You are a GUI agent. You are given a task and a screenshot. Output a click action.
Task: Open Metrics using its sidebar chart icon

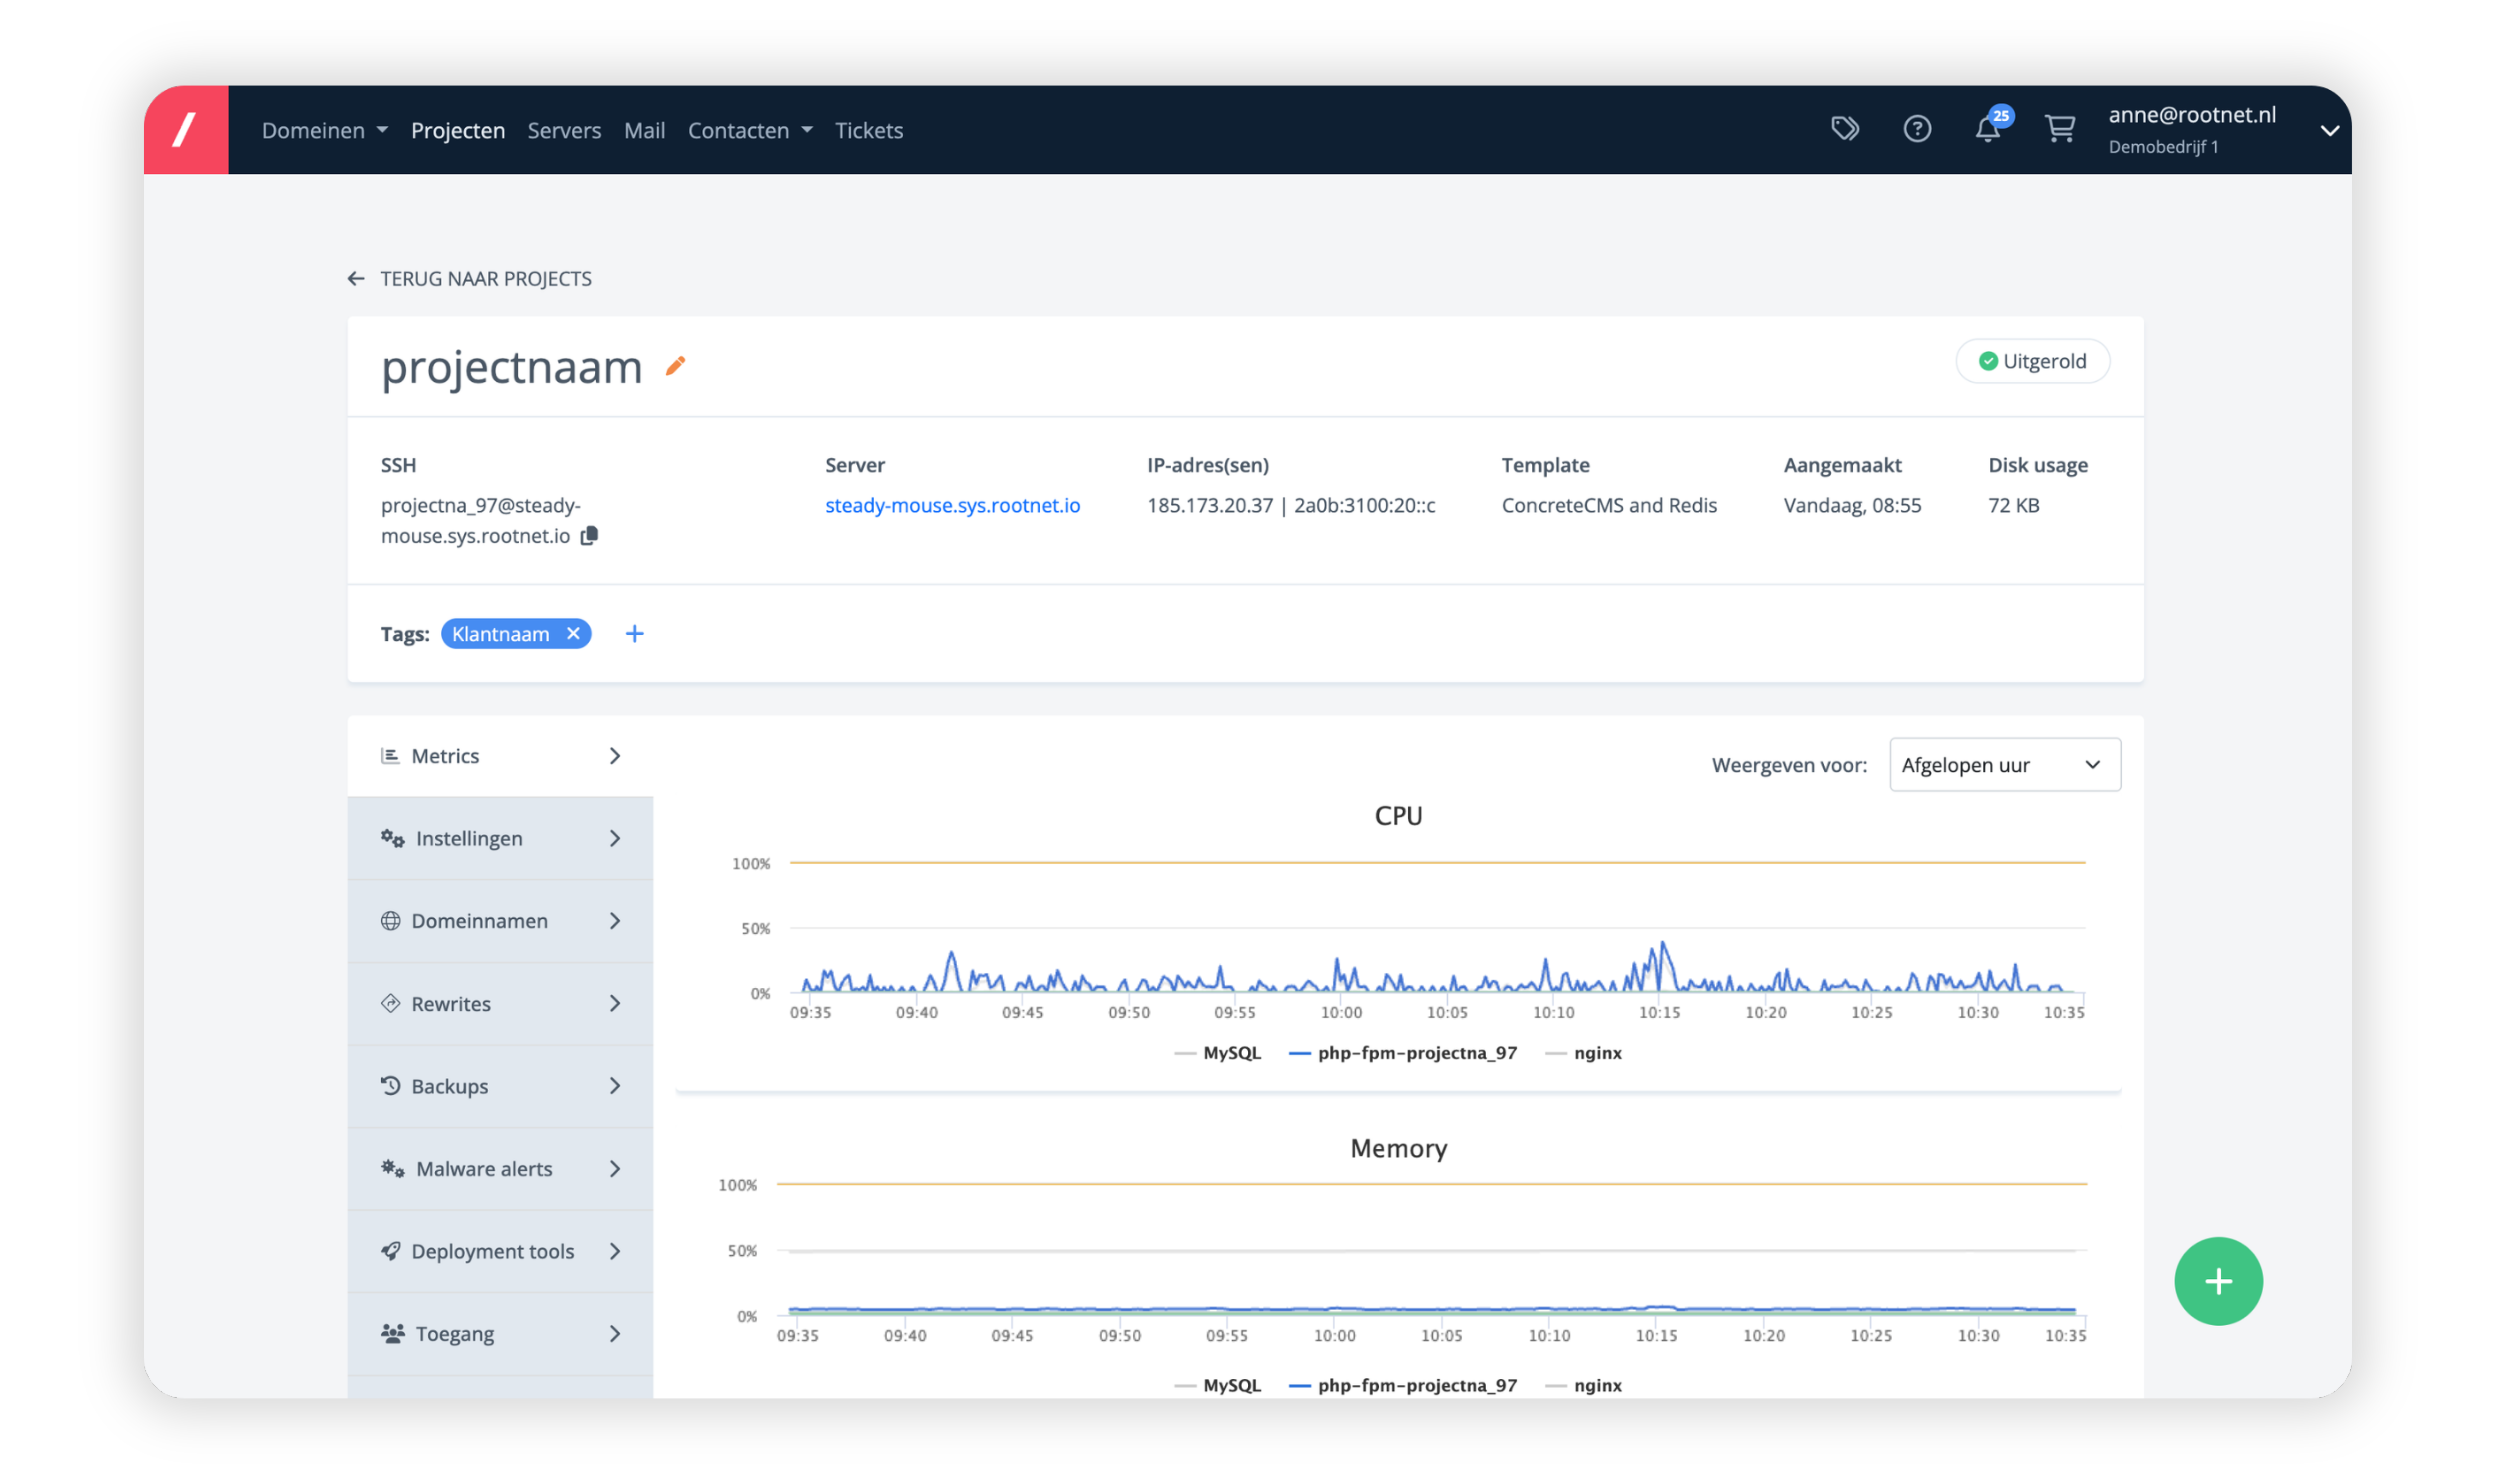tap(391, 755)
